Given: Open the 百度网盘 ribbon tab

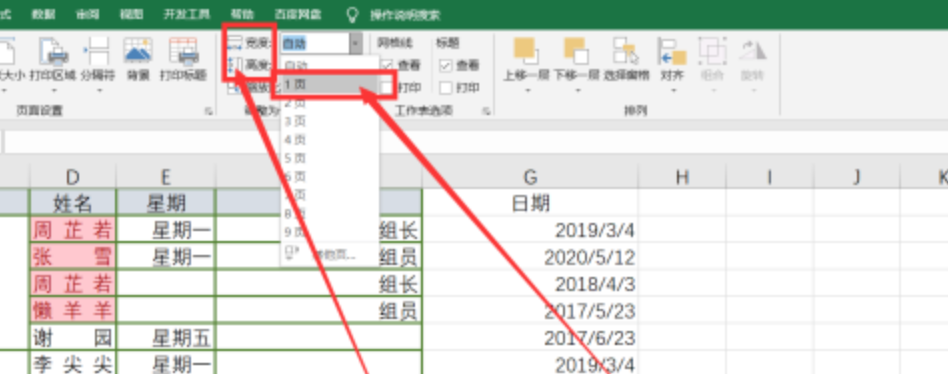Looking at the screenshot, I should [298, 15].
